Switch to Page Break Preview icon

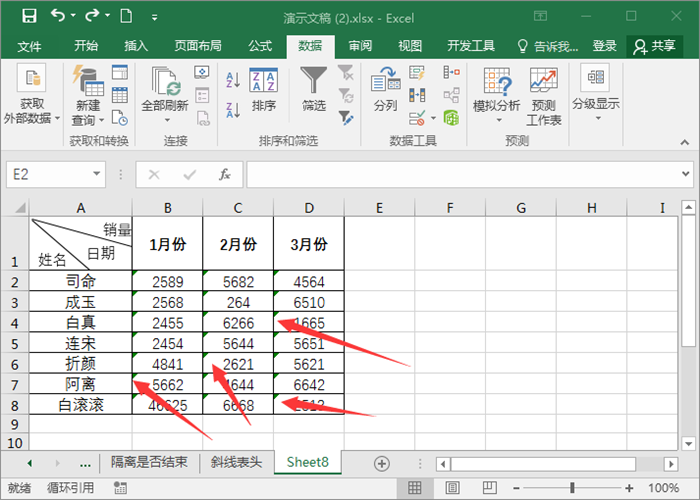489,488
